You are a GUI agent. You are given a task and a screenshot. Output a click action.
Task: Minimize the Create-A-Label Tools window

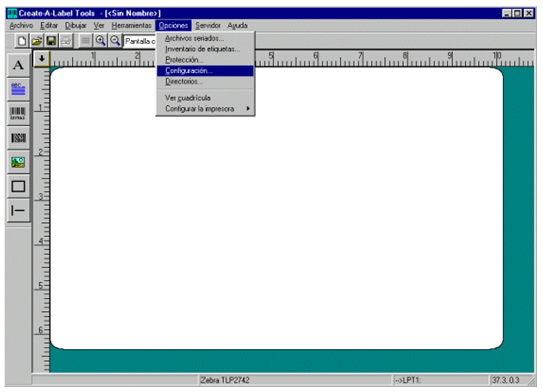click(x=506, y=13)
